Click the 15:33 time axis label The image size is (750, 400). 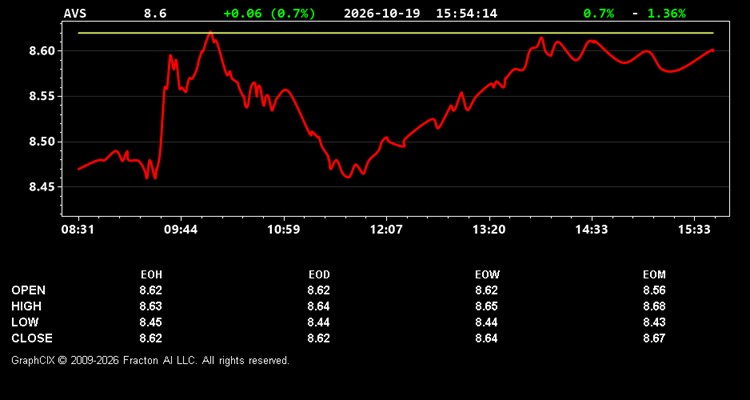695,229
